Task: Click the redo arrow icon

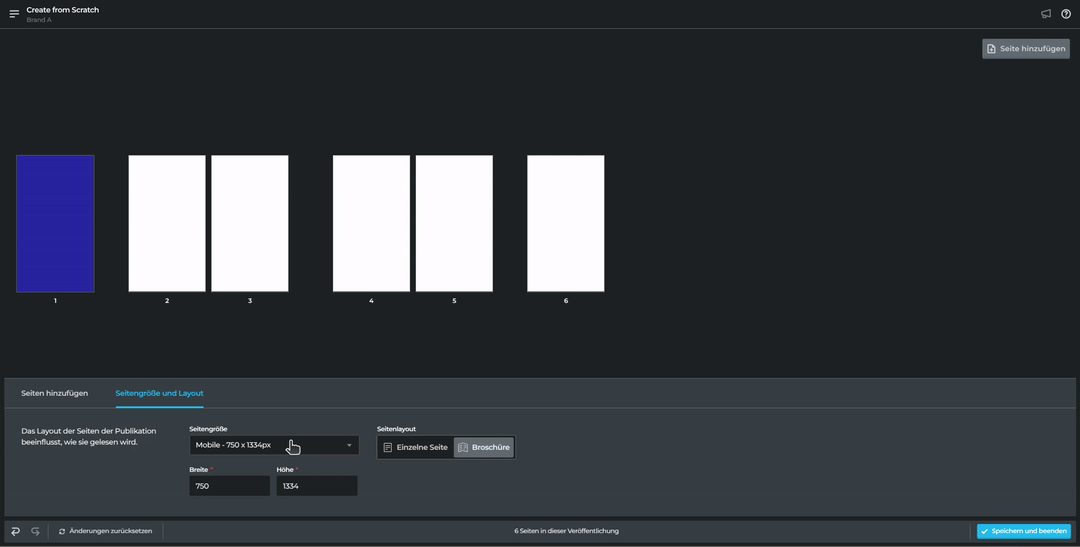Action: pos(36,531)
